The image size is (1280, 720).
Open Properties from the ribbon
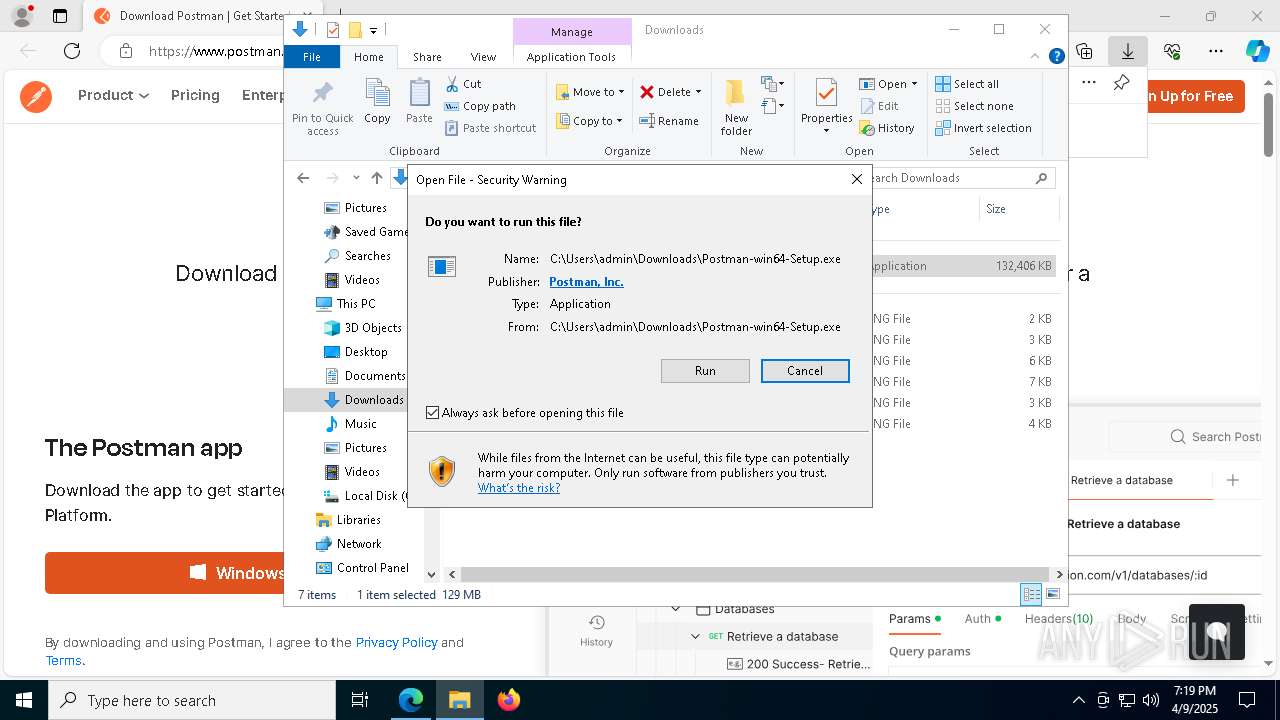pos(826,107)
